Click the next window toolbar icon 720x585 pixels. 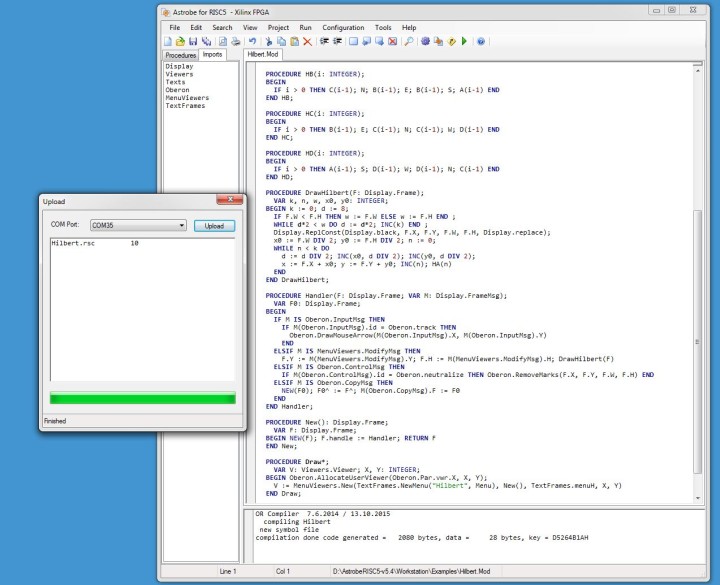tap(379, 41)
